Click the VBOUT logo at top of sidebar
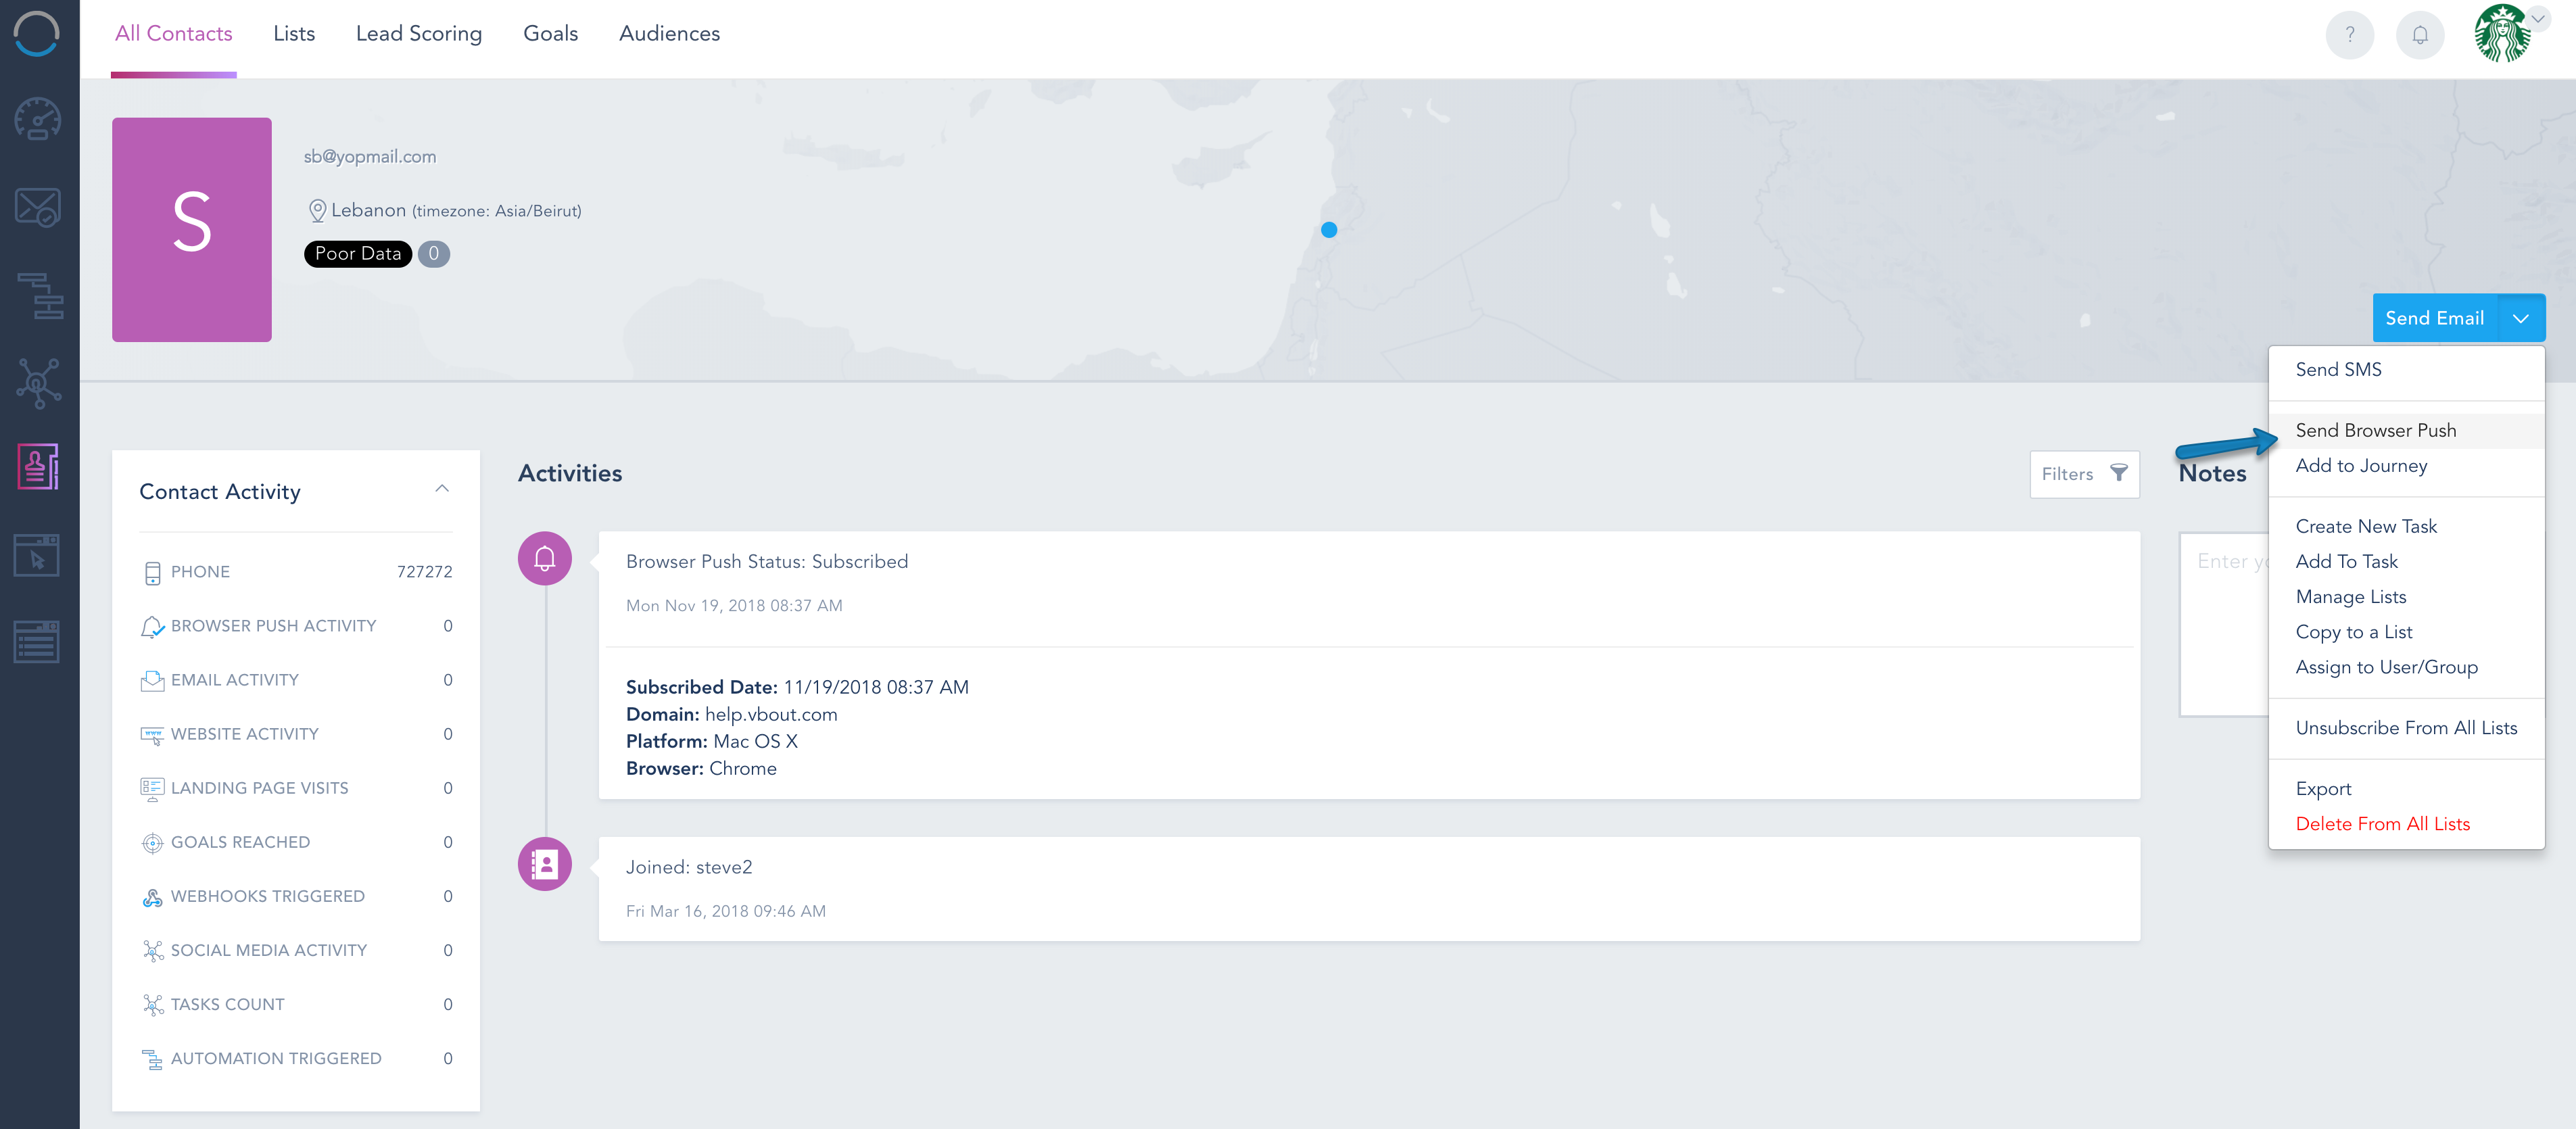The width and height of the screenshot is (2576, 1129). pyautogui.click(x=36, y=34)
